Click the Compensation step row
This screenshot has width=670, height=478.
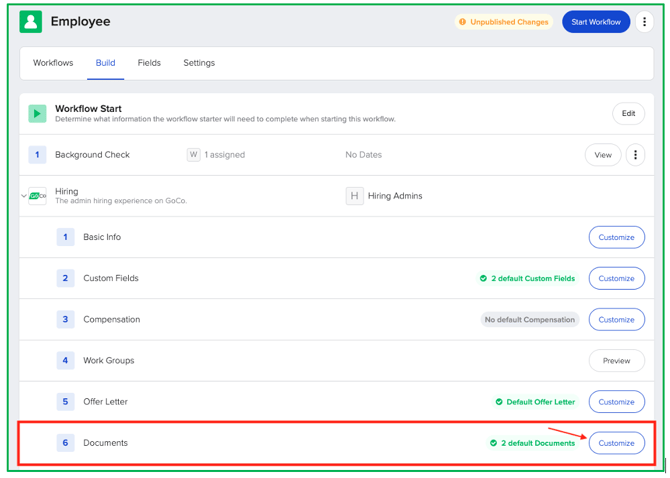[111, 320]
